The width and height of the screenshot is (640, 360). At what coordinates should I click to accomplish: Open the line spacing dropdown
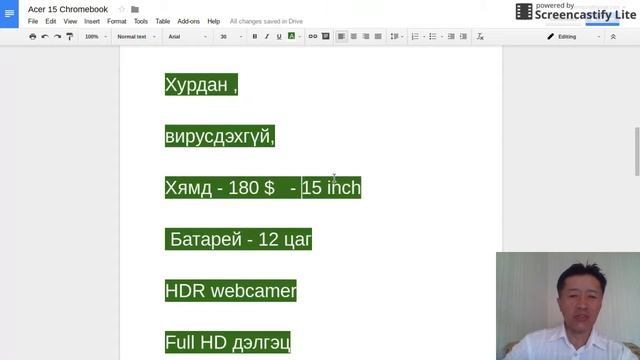coord(396,37)
